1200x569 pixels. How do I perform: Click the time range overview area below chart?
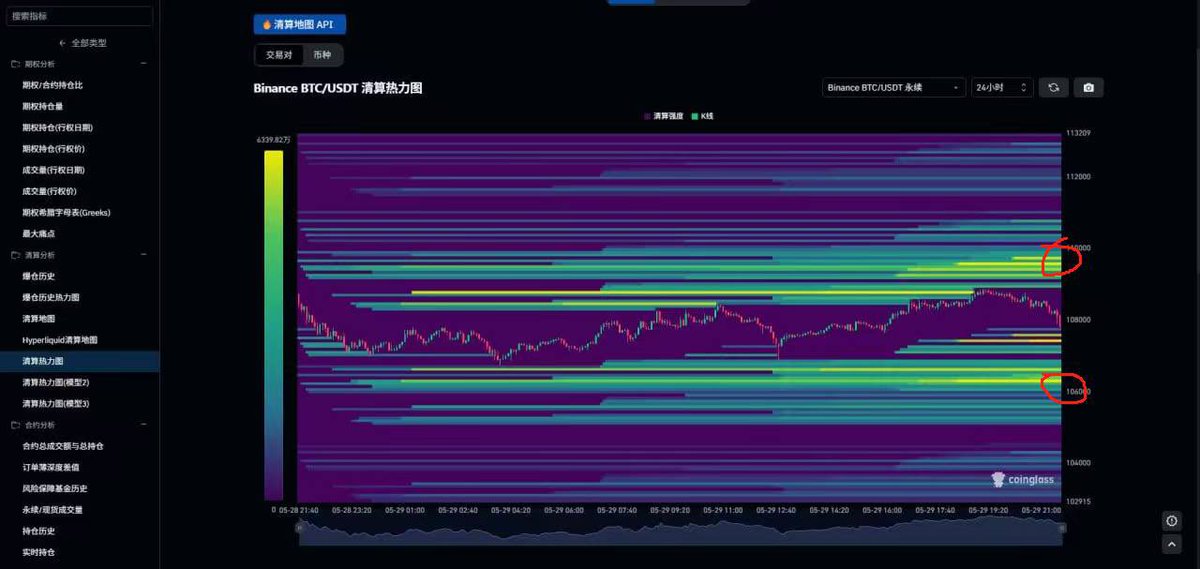tap(681, 532)
